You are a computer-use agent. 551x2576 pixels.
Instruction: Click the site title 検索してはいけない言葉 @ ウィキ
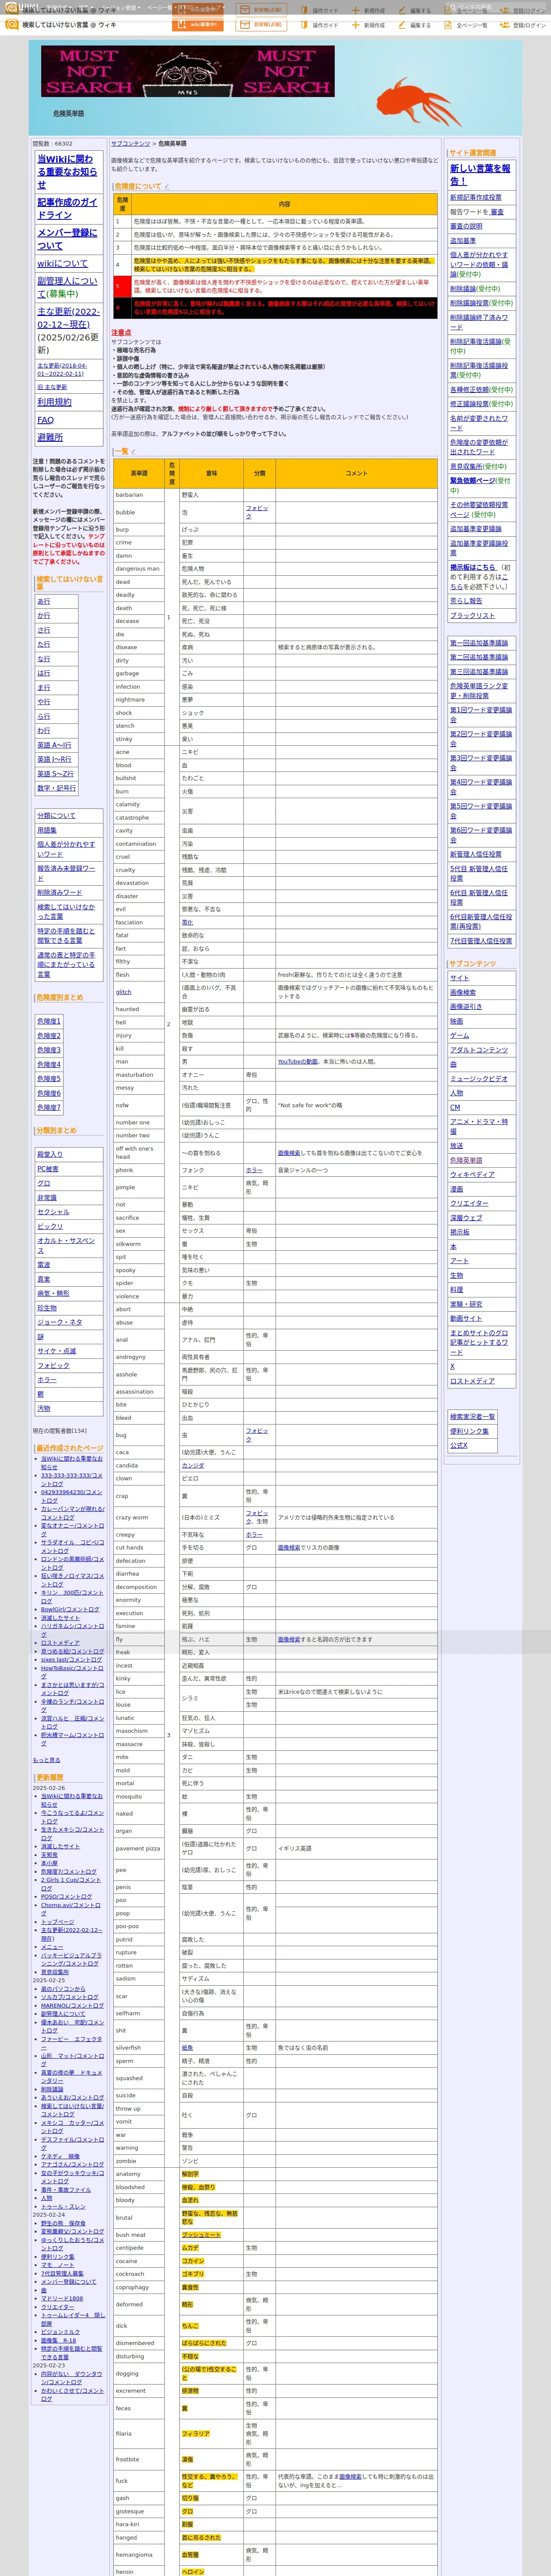69,25
